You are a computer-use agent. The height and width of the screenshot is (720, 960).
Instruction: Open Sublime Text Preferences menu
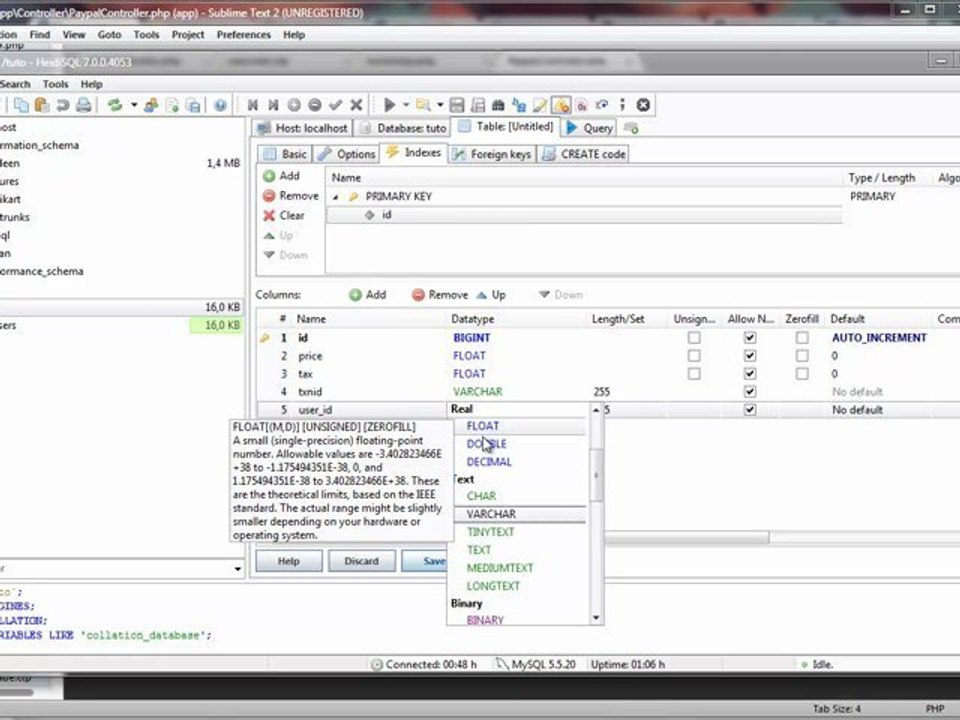tap(244, 35)
